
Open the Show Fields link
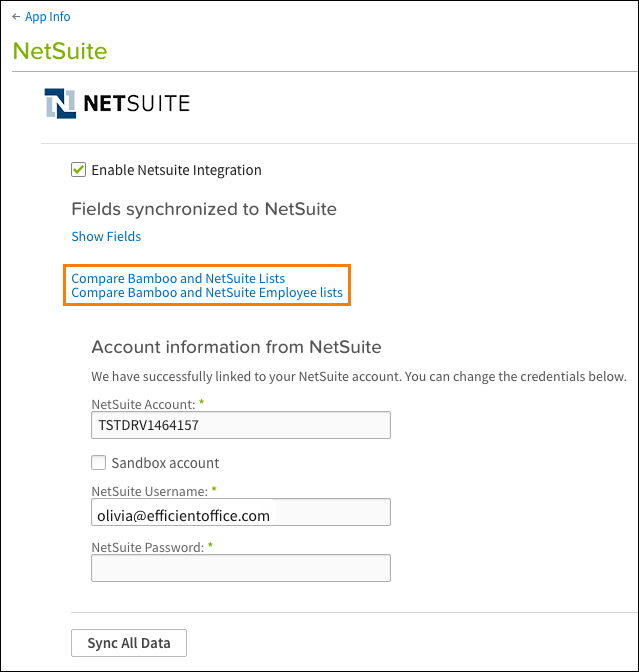click(106, 237)
